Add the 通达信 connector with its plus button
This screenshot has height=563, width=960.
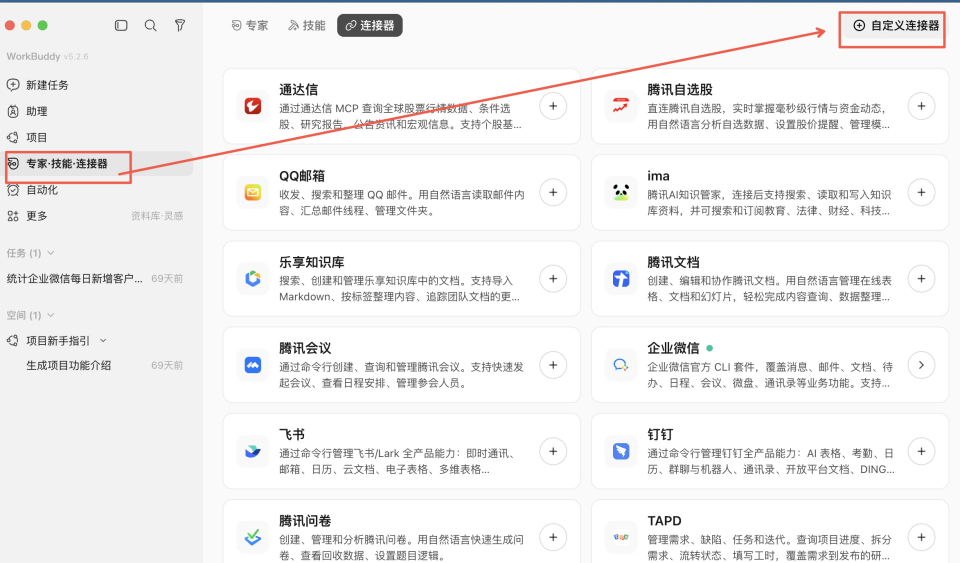(553, 106)
